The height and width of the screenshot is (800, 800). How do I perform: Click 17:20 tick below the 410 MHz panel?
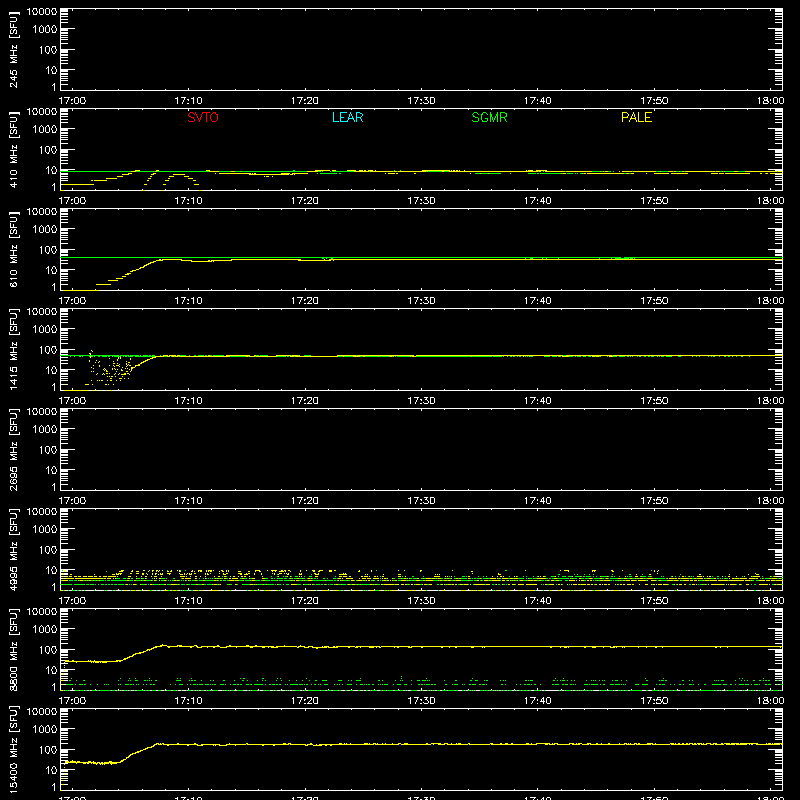coord(305,201)
